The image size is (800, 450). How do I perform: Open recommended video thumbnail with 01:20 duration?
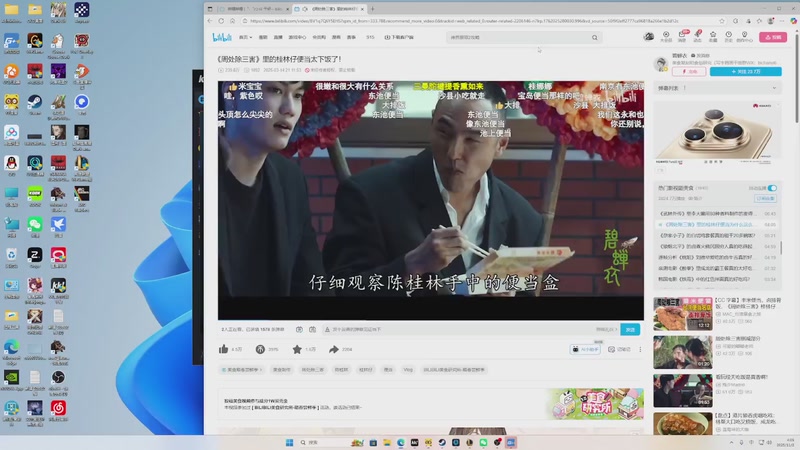(683, 352)
